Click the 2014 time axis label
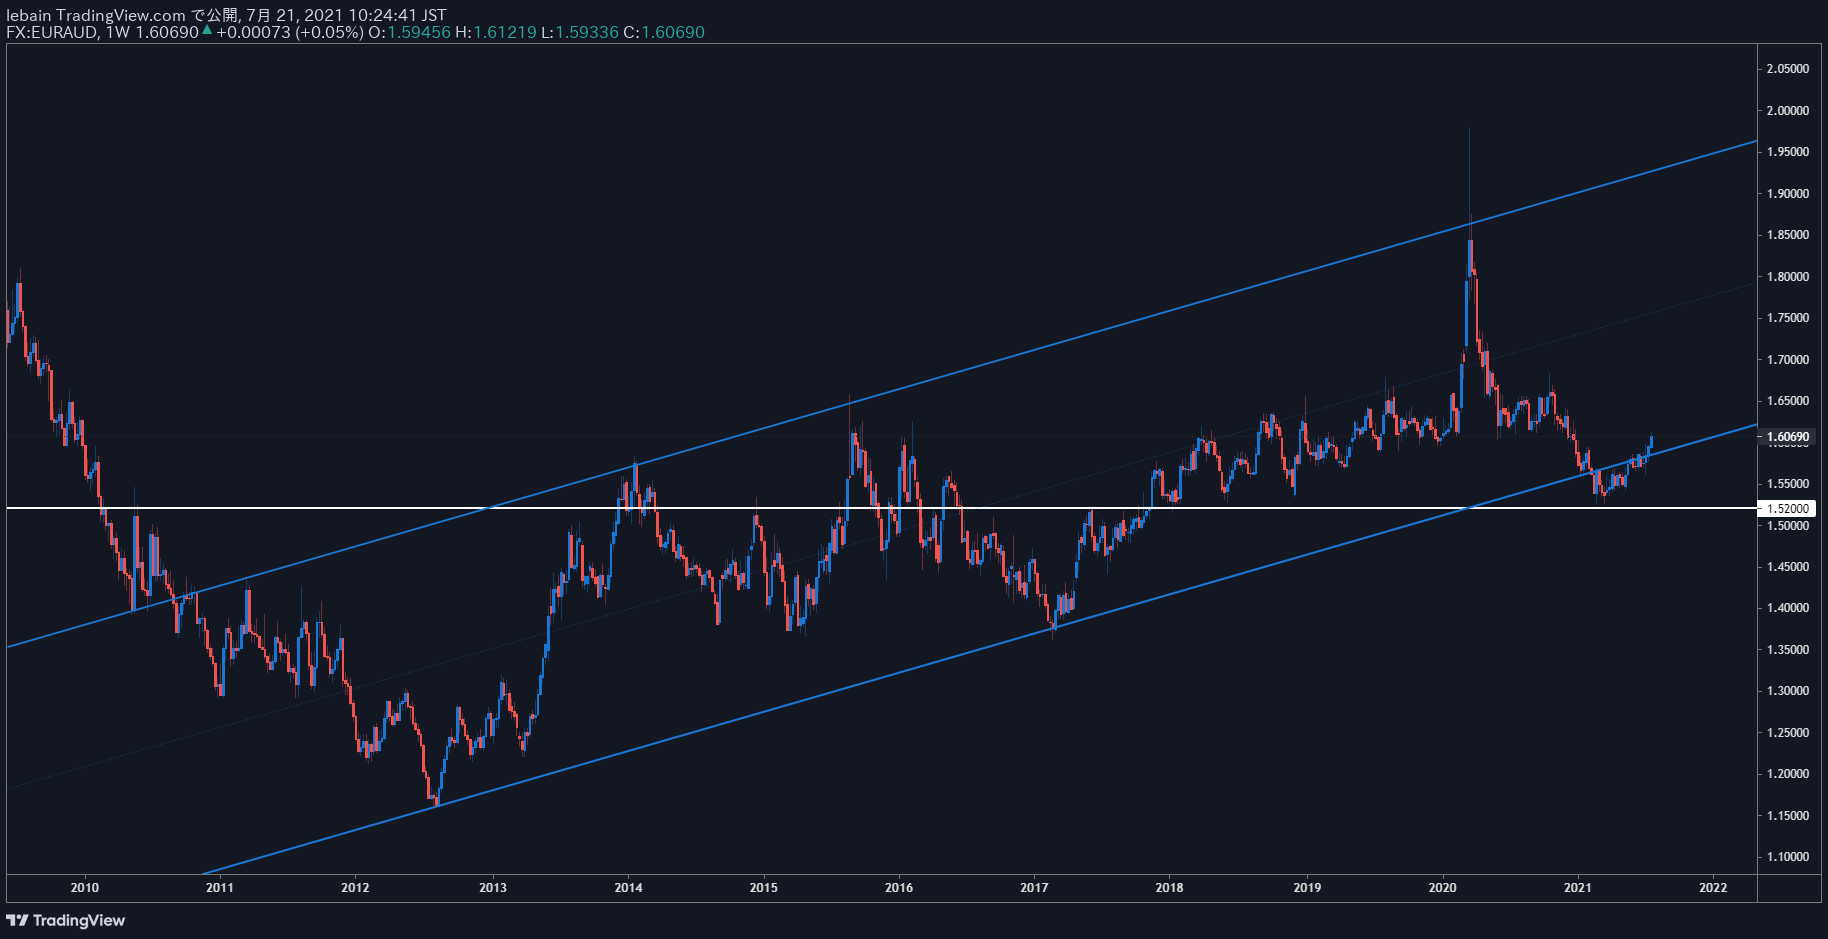 pos(628,888)
